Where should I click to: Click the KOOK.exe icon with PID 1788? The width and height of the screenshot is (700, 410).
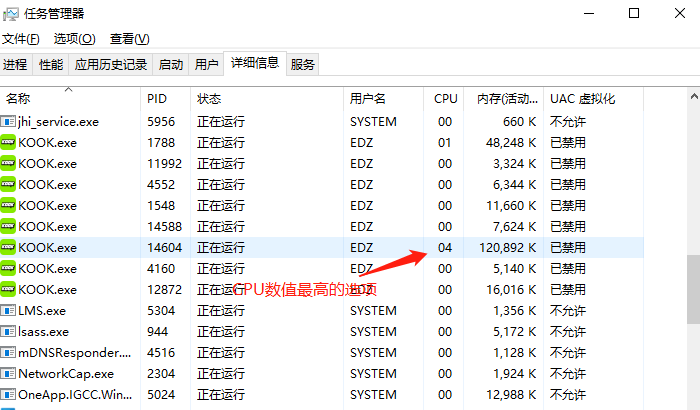8,142
